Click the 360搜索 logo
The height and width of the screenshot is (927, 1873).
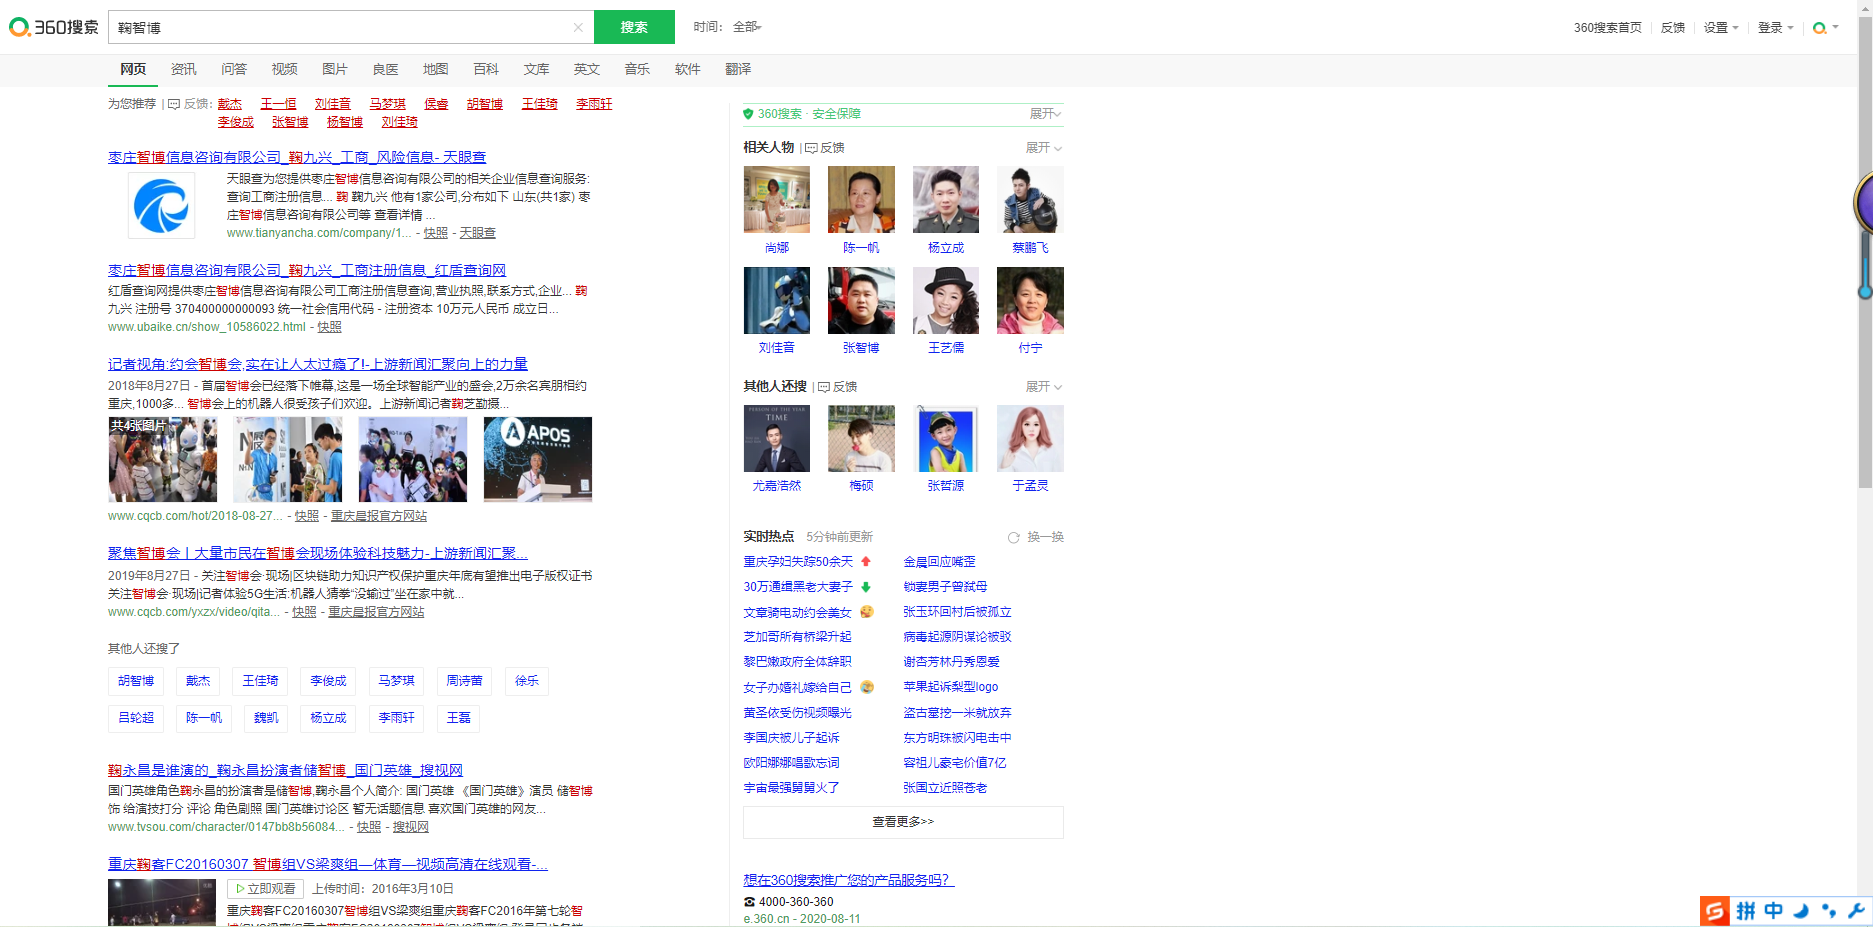[x=54, y=27]
